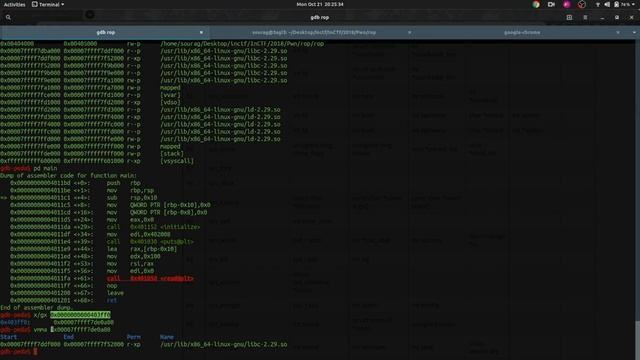Click the [stack] mapping entry
640x360 pixels.
(172, 153)
